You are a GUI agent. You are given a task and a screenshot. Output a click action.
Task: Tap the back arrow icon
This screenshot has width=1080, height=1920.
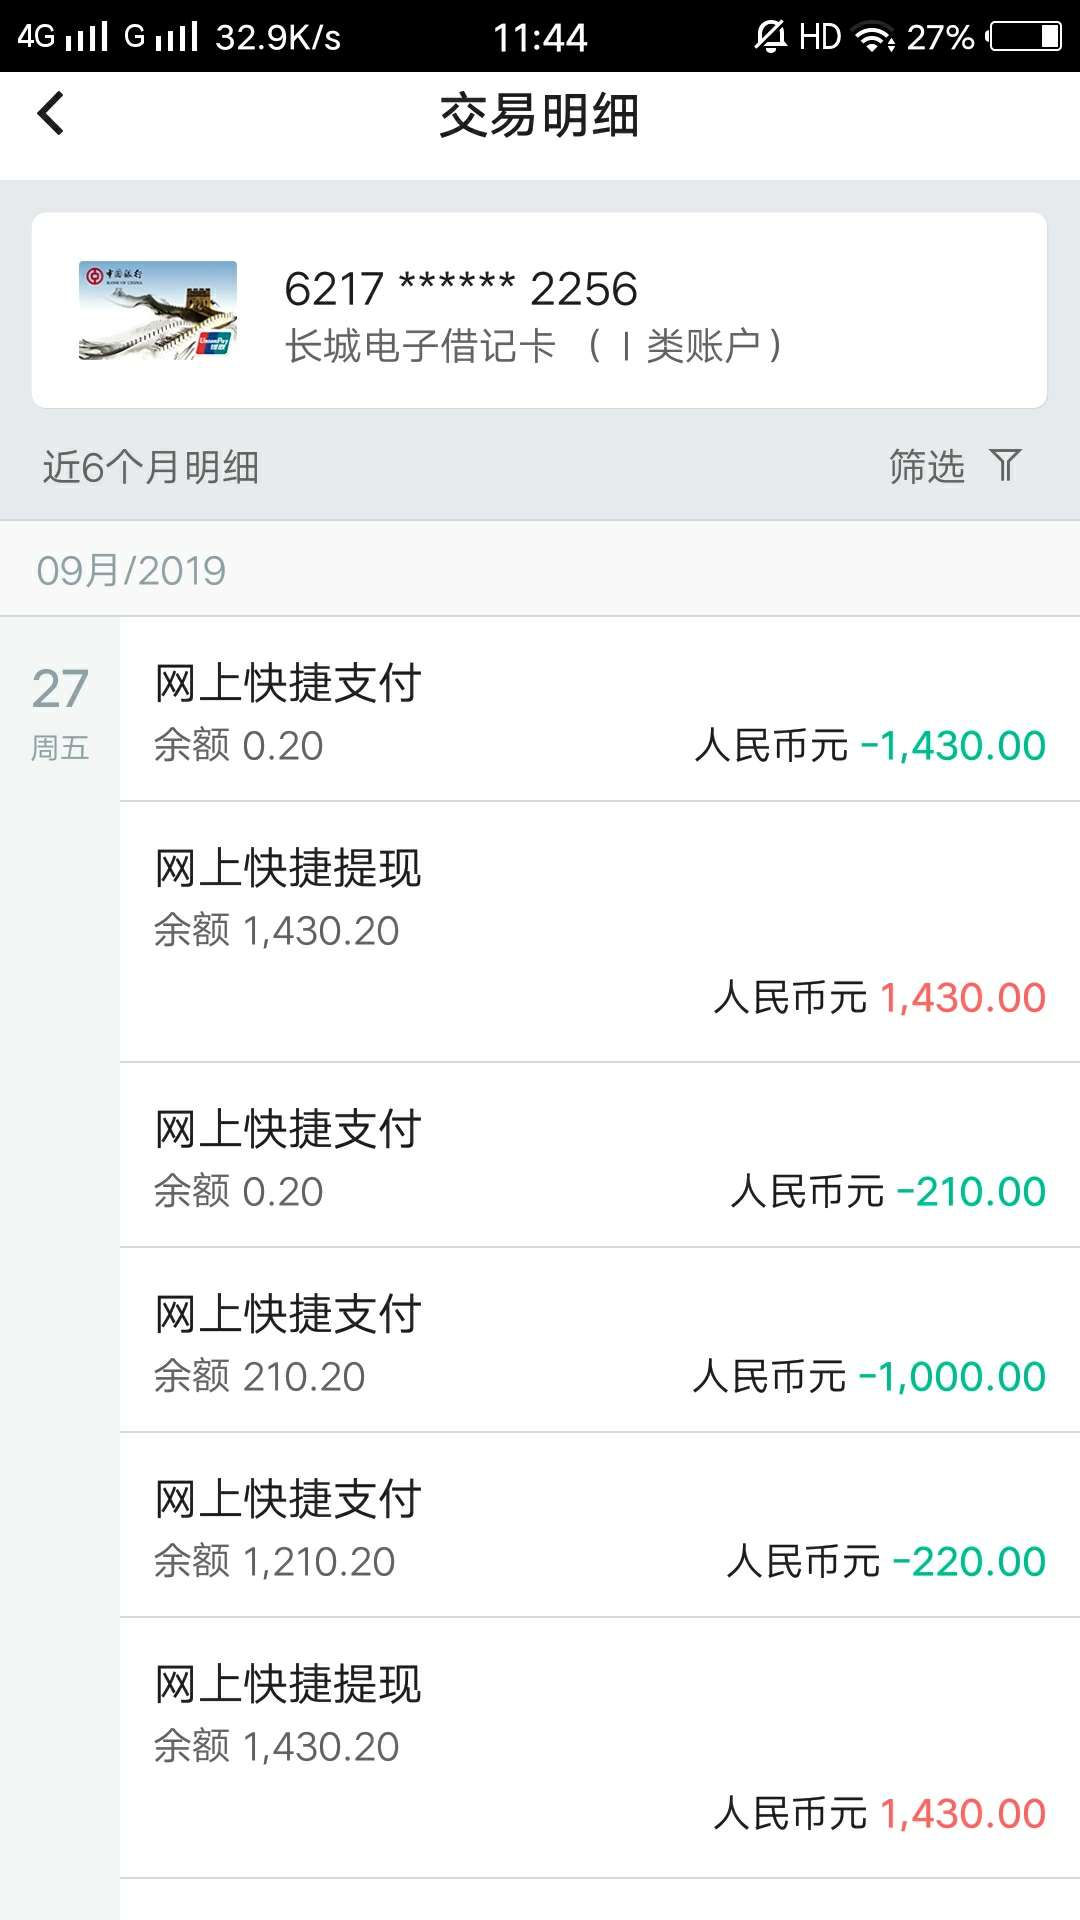point(51,113)
